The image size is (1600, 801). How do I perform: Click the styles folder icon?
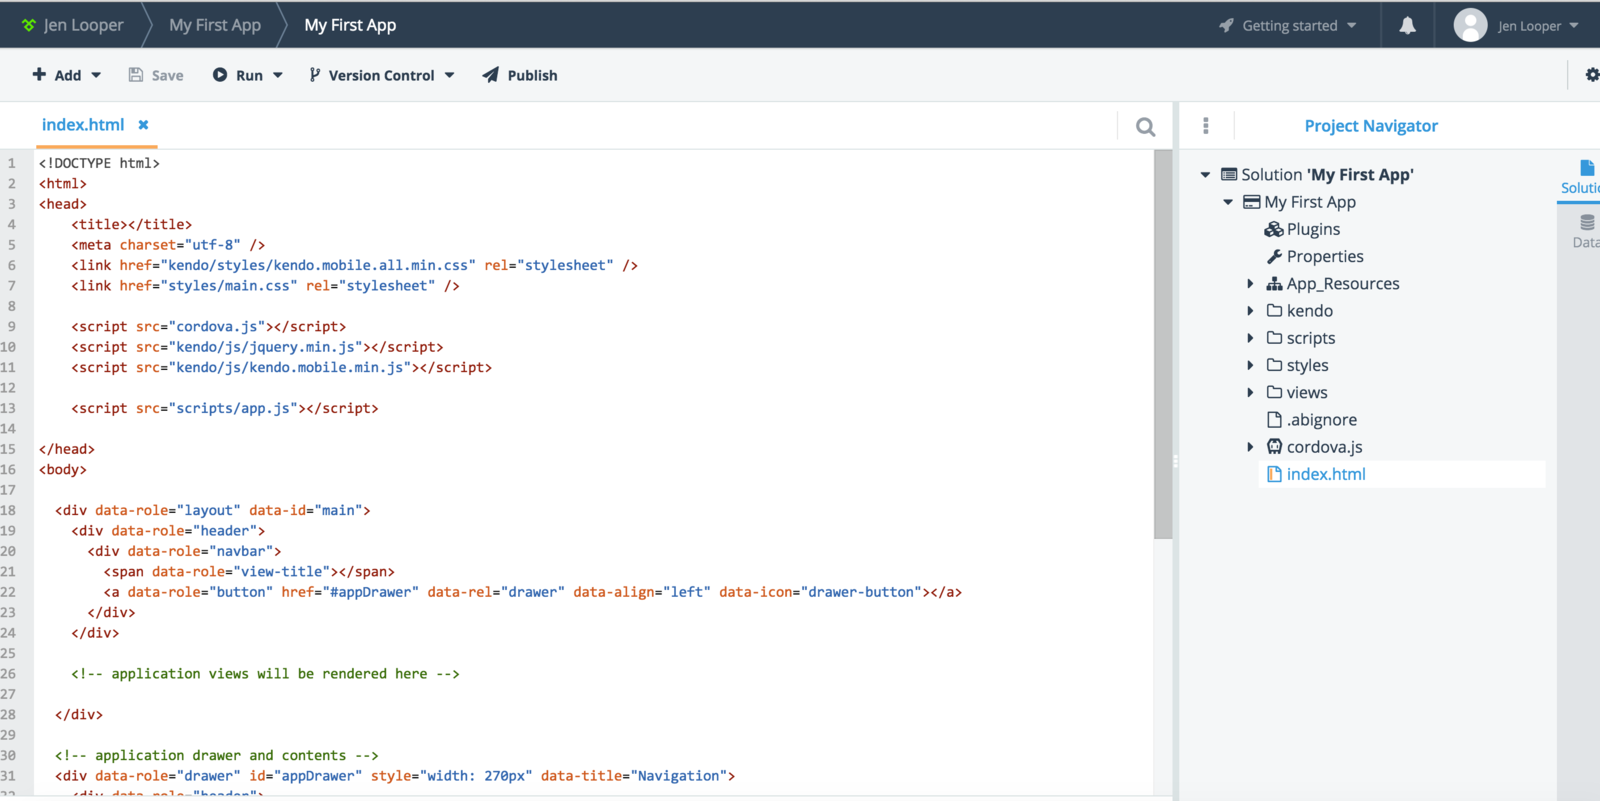(x=1274, y=365)
